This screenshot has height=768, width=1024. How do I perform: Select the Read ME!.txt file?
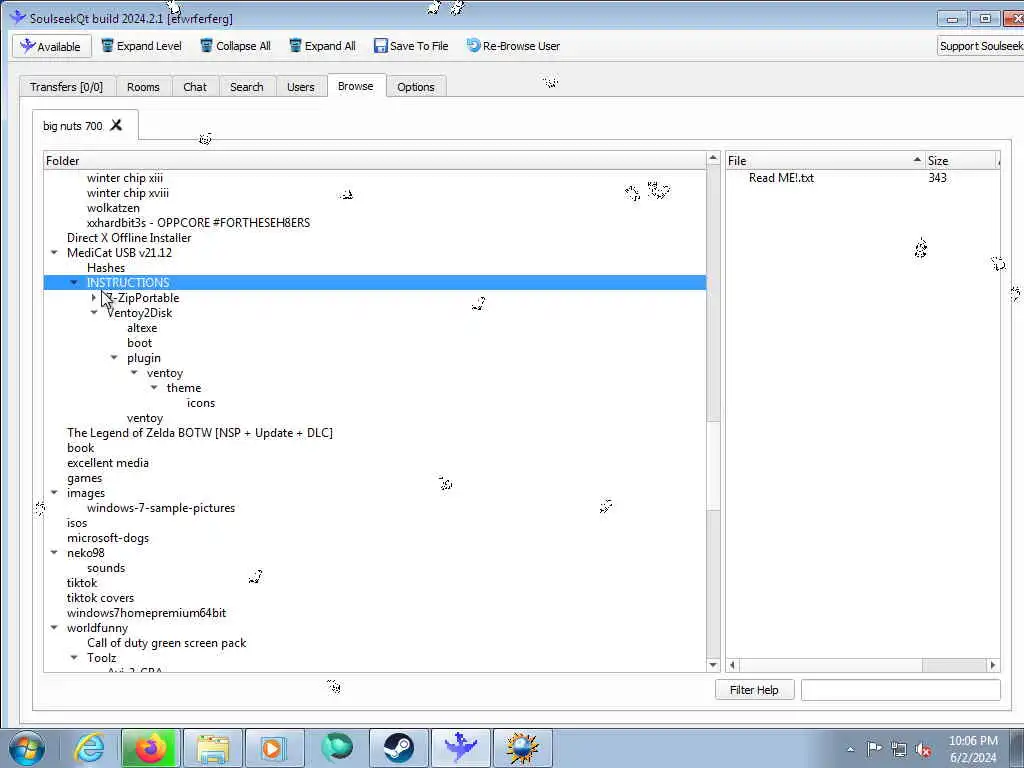(x=781, y=178)
